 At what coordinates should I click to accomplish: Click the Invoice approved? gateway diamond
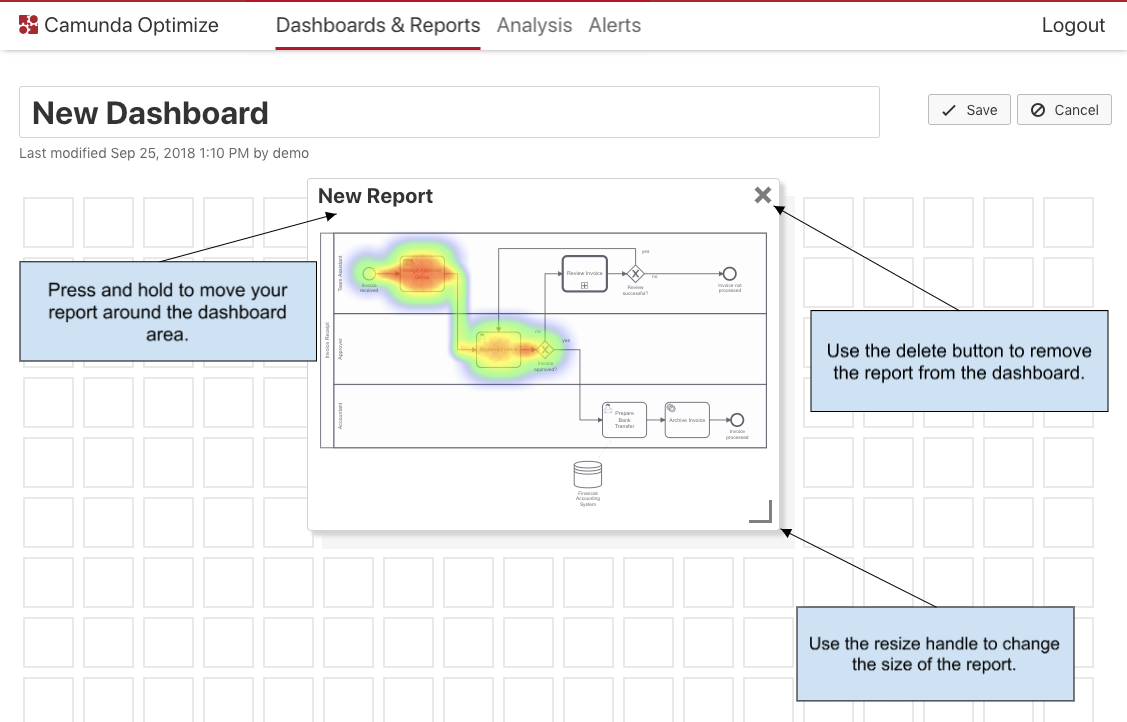pyautogui.click(x=546, y=350)
